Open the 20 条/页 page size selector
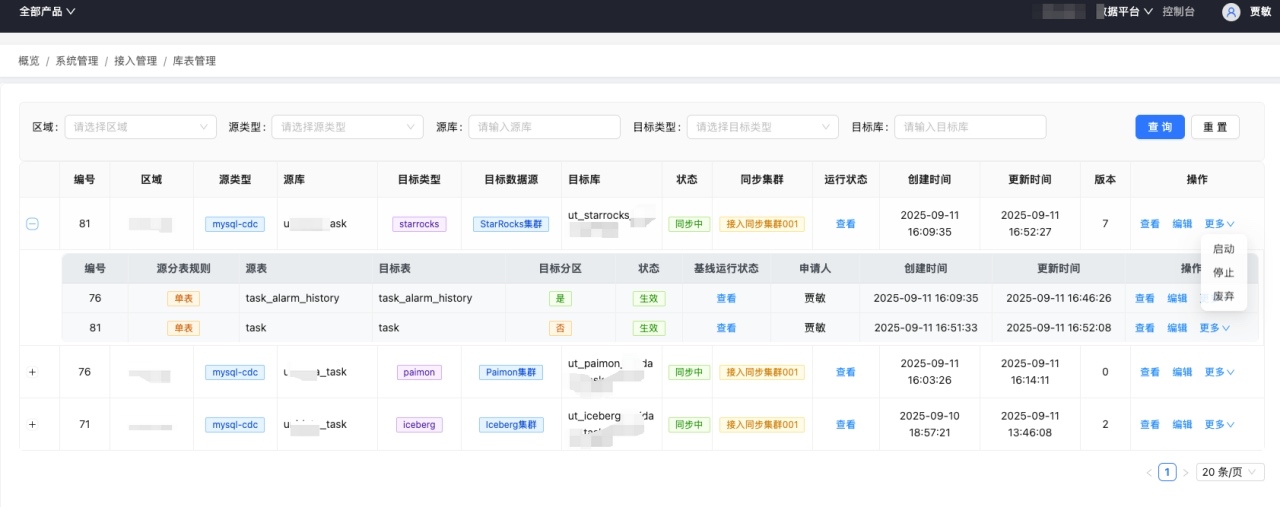 pos(1230,472)
